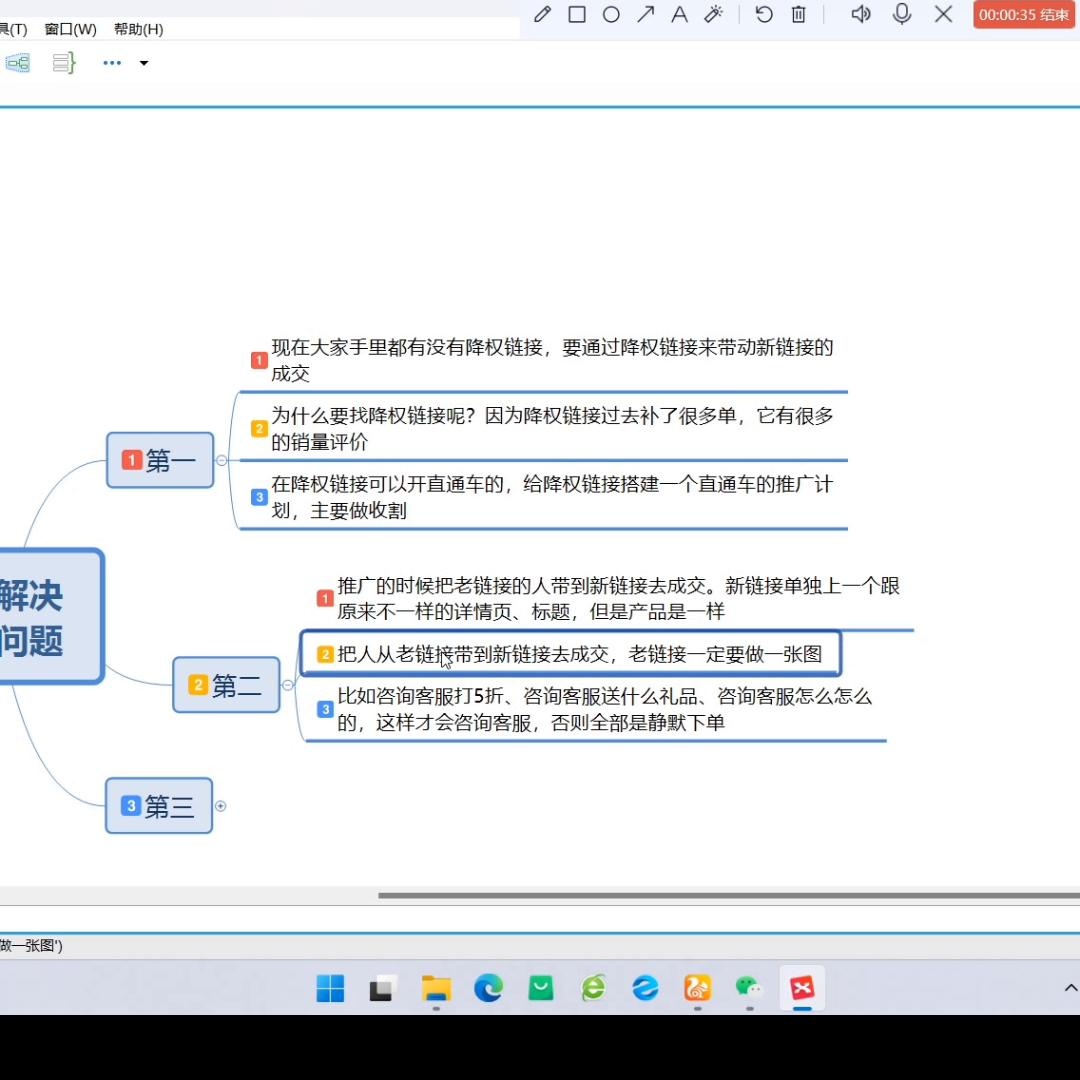Click priority marker beside 比如咨询客服打5折 subtopic
The width and height of the screenshot is (1080, 1080).
coord(325,709)
